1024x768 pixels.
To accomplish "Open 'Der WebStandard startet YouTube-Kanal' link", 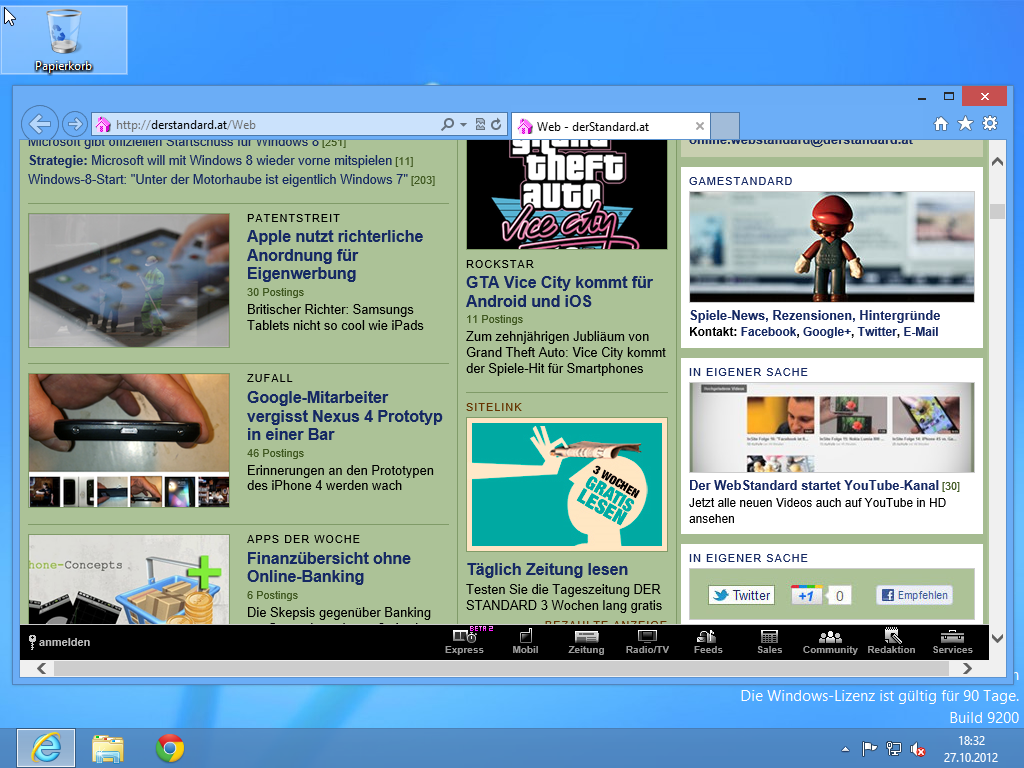I will (x=814, y=485).
